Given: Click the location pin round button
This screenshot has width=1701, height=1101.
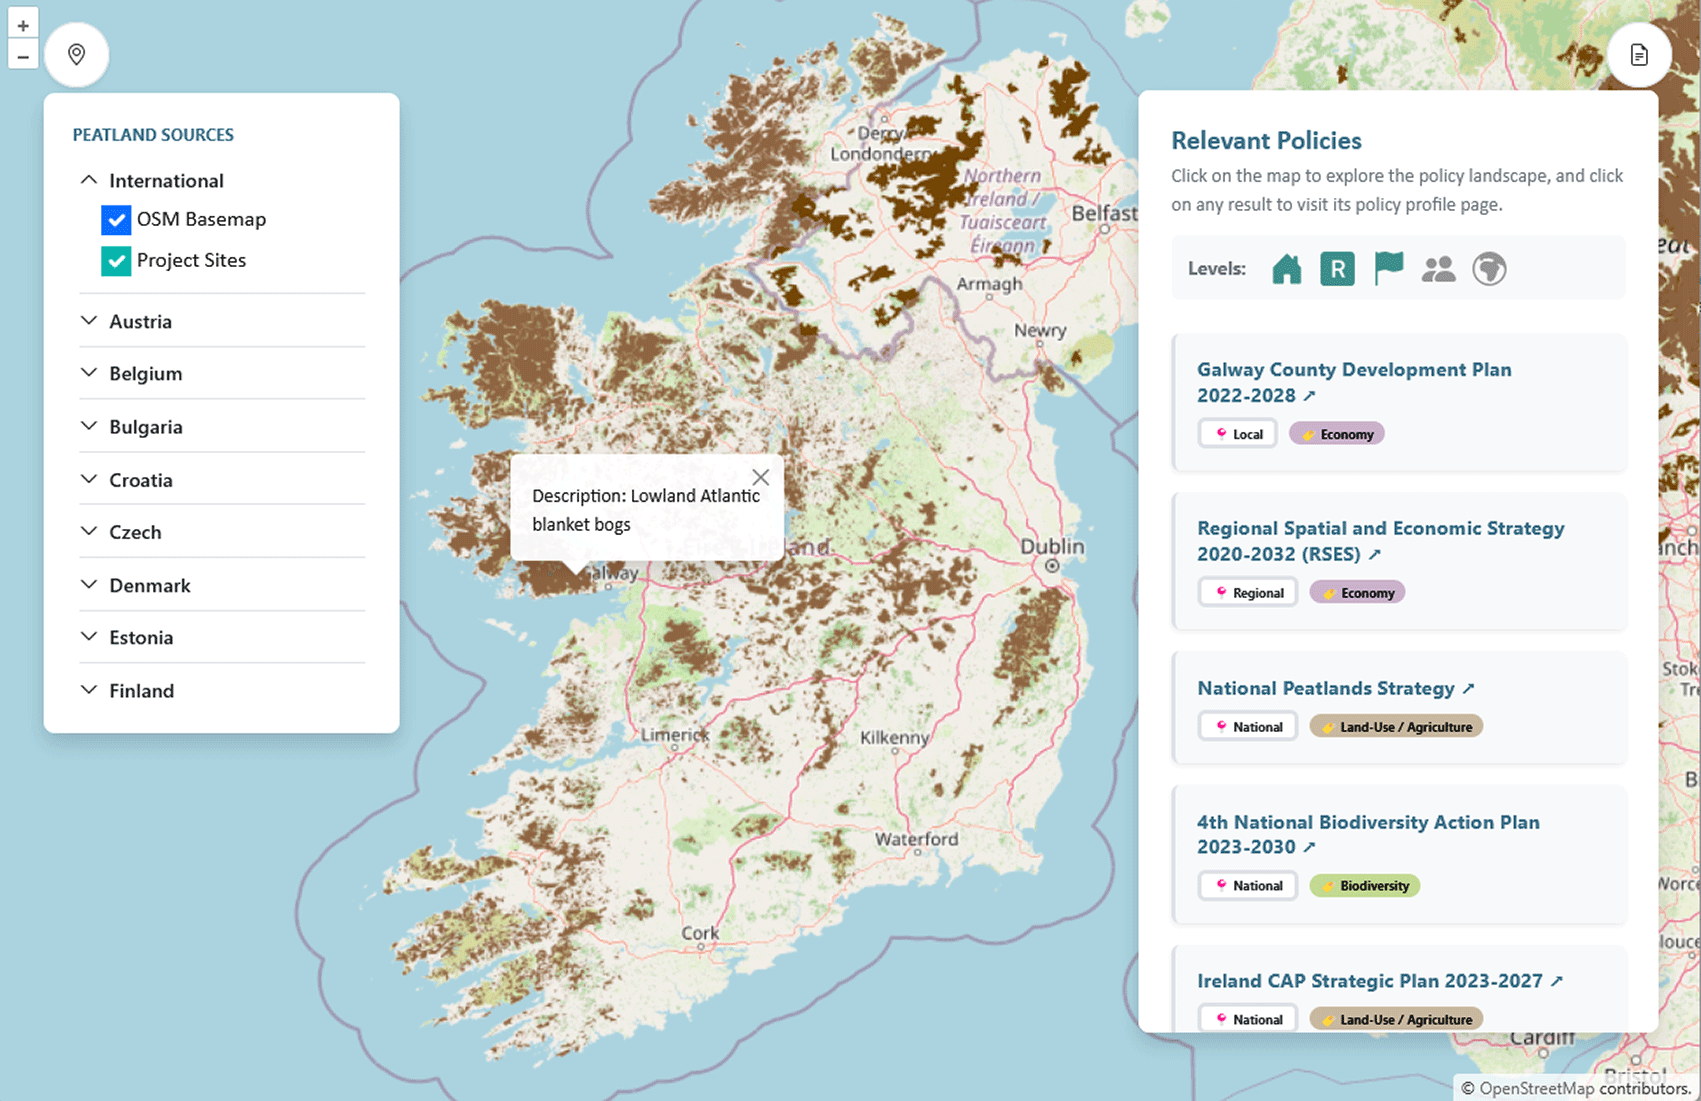Looking at the screenshot, I should click(x=76, y=54).
